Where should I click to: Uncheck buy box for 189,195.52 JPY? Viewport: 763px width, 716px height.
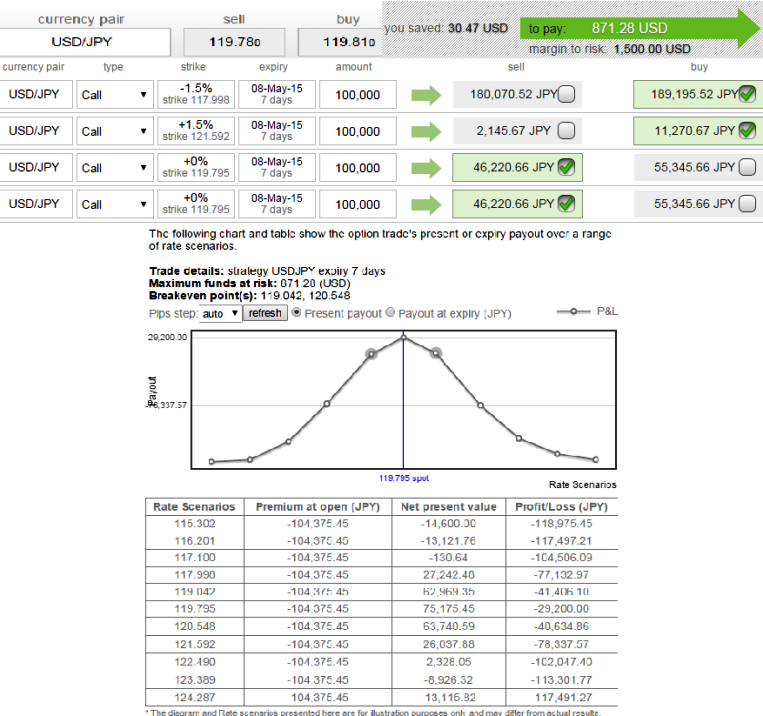click(x=747, y=95)
